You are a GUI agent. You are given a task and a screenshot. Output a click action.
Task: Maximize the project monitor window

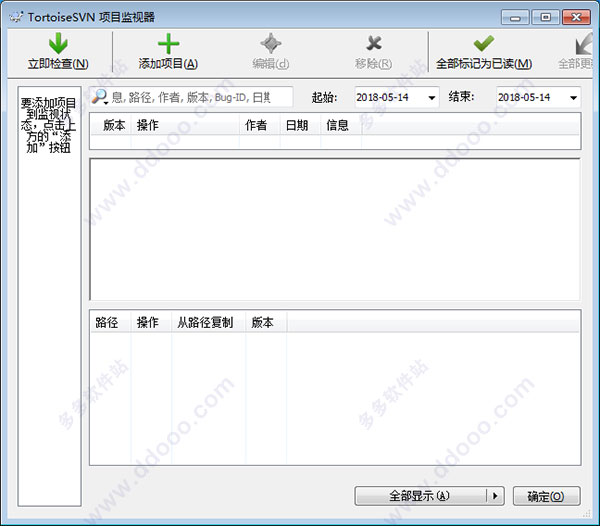tap(546, 17)
